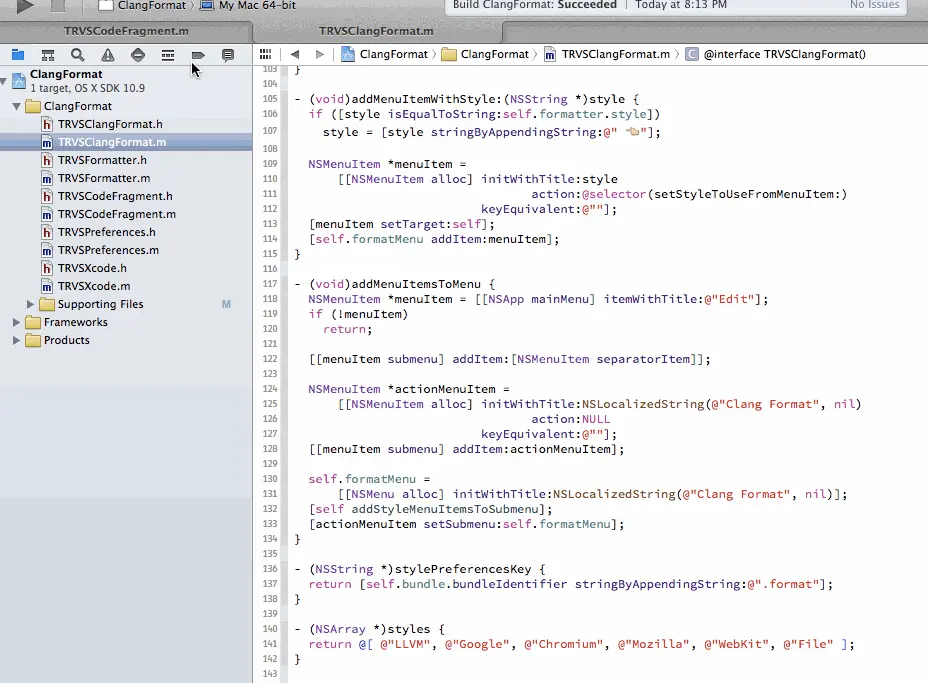Open the Test navigator diamond icon
The image size is (928, 683).
pos(138,55)
